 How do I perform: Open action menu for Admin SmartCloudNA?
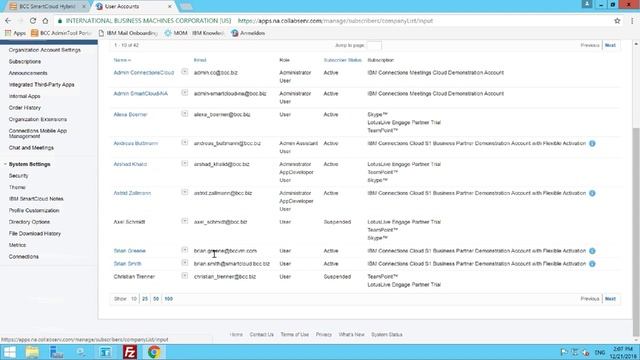(184, 93)
